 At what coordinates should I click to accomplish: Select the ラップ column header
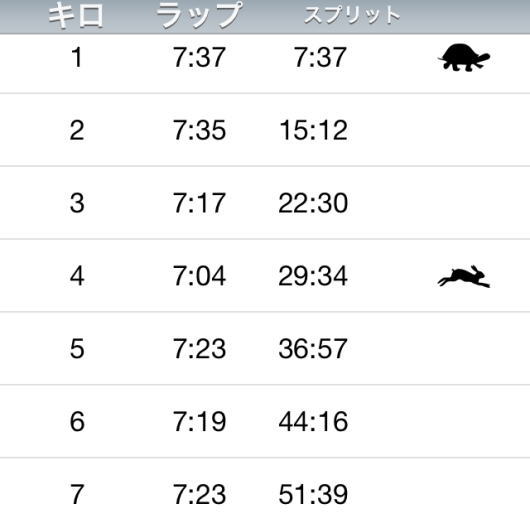(x=199, y=15)
